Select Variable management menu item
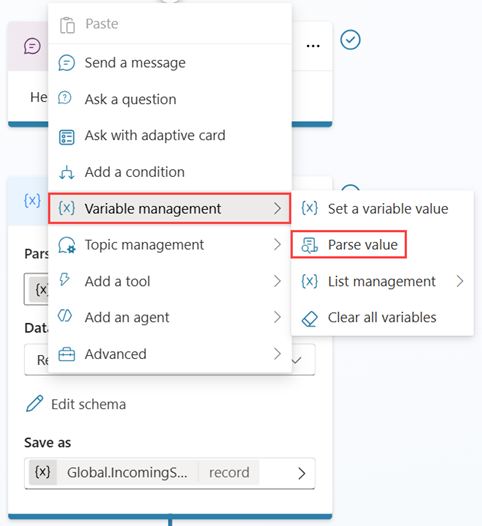This screenshot has width=482, height=526. (x=169, y=208)
